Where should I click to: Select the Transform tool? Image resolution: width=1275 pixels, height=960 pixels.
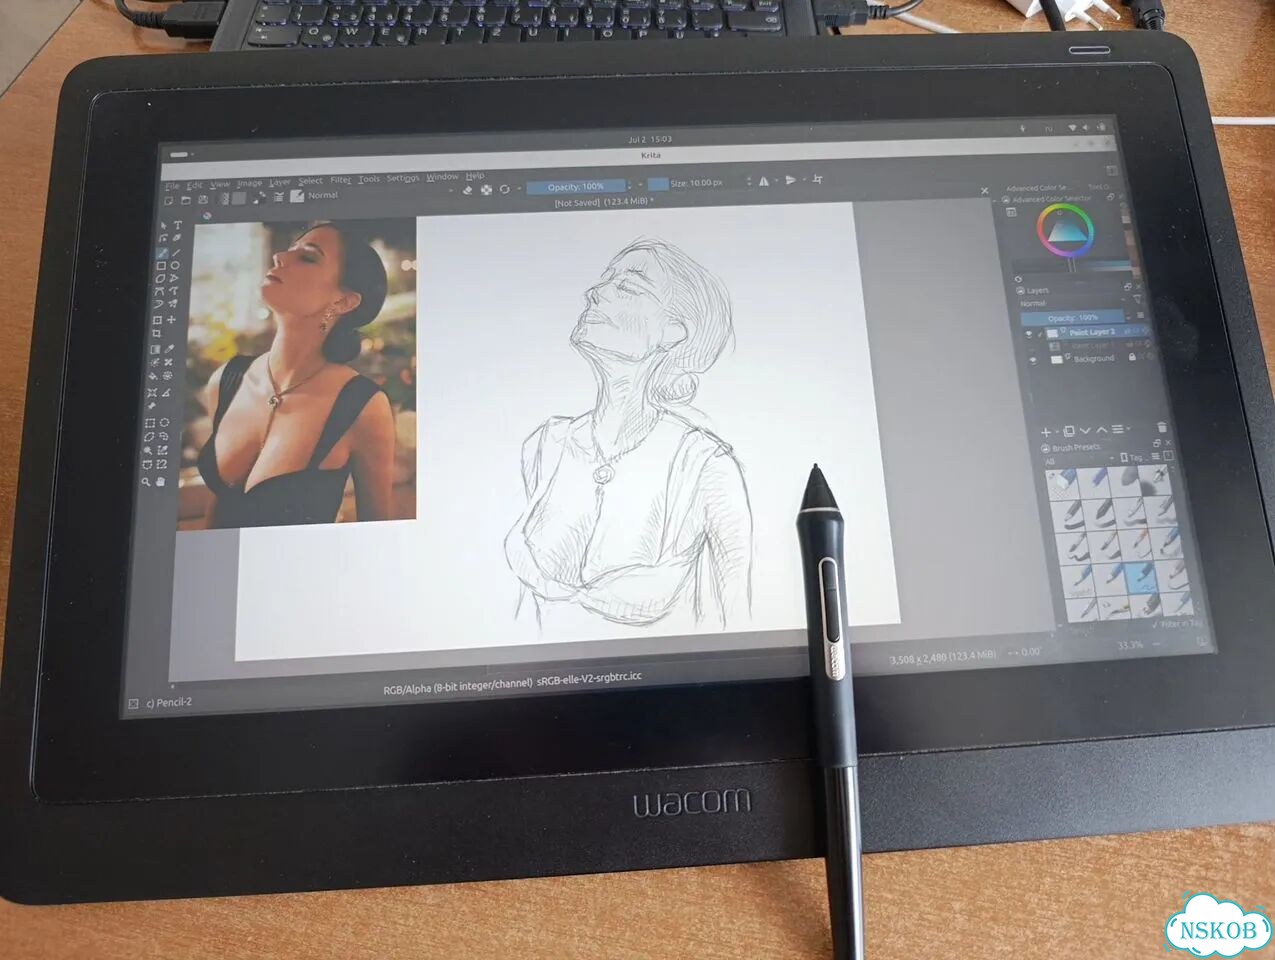coord(157,320)
